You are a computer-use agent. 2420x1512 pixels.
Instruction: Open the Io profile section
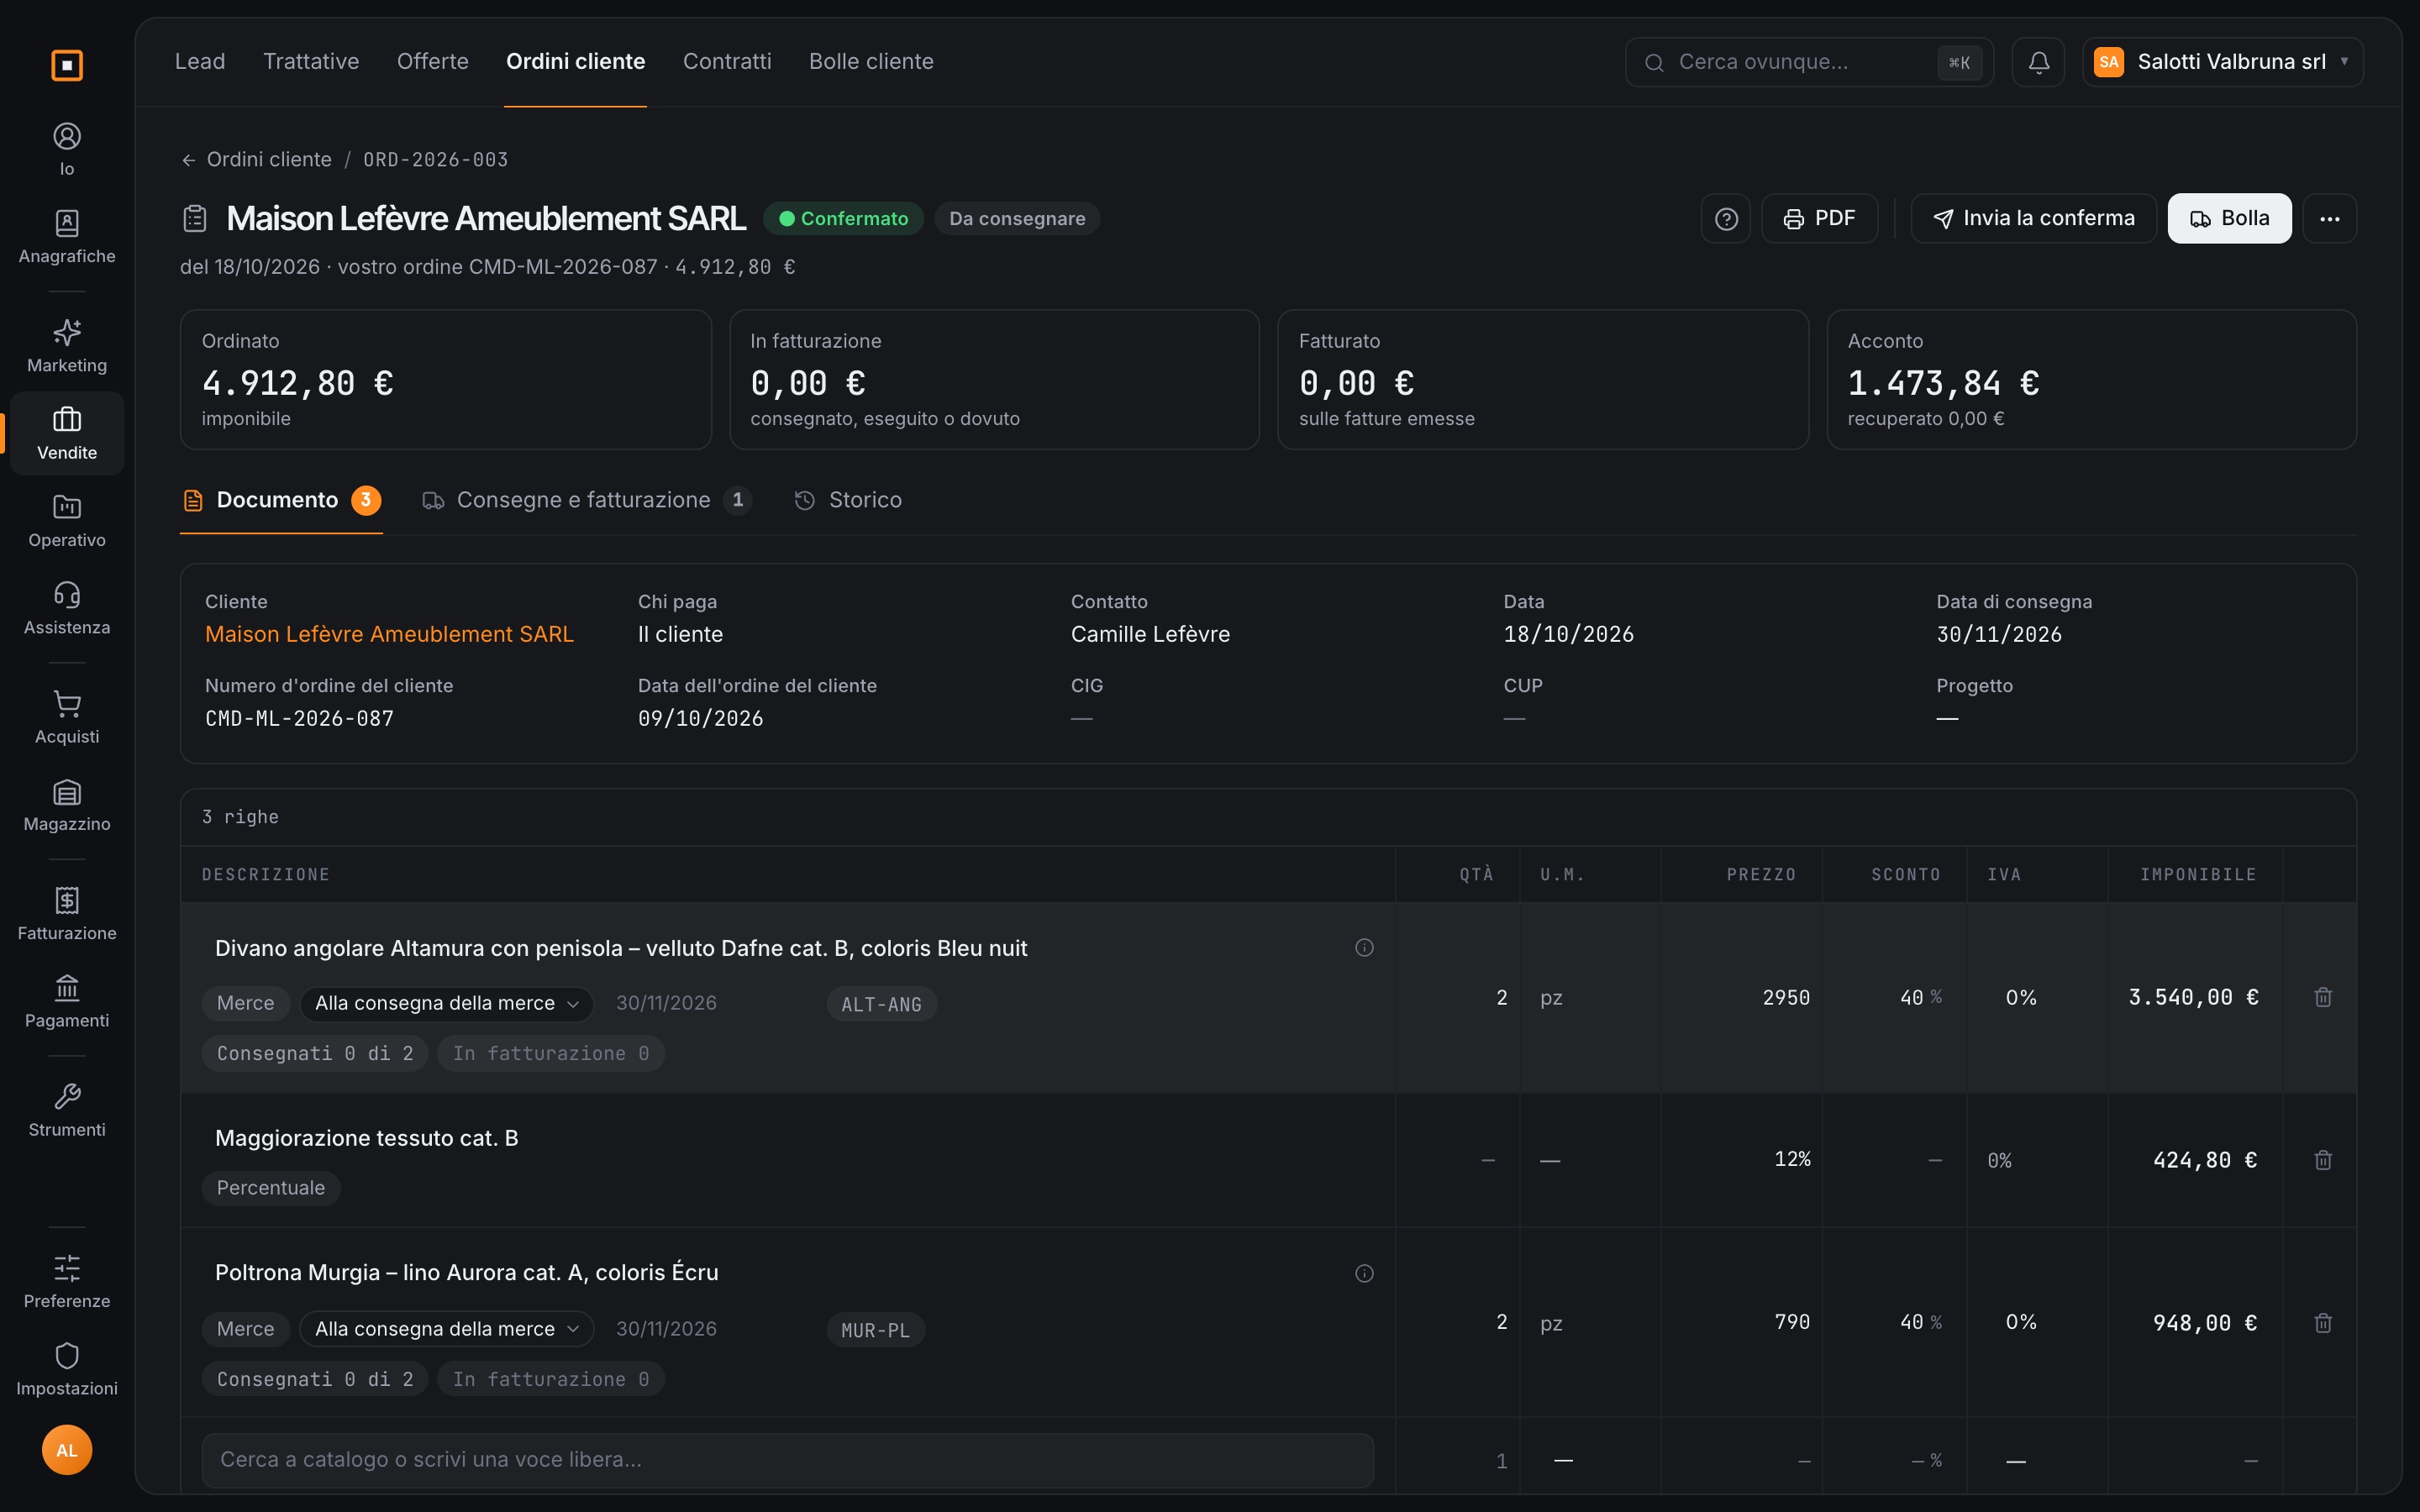coord(67,149)
